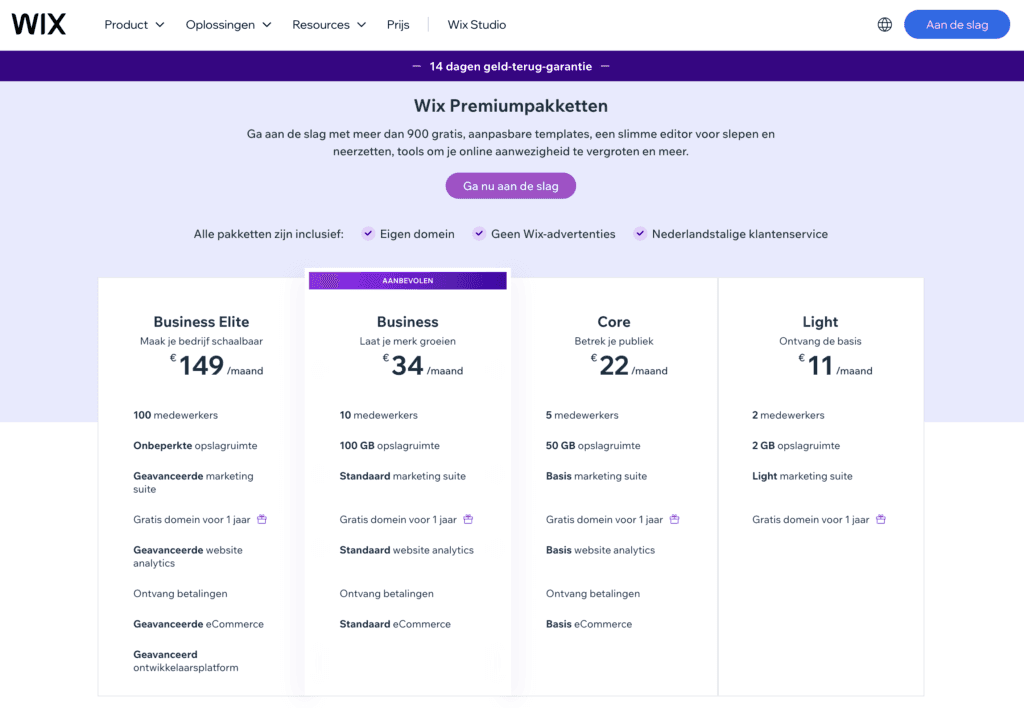
Task: Click 'Maak je bedrijf schaalbaar' subtitle
Action: 201,341
